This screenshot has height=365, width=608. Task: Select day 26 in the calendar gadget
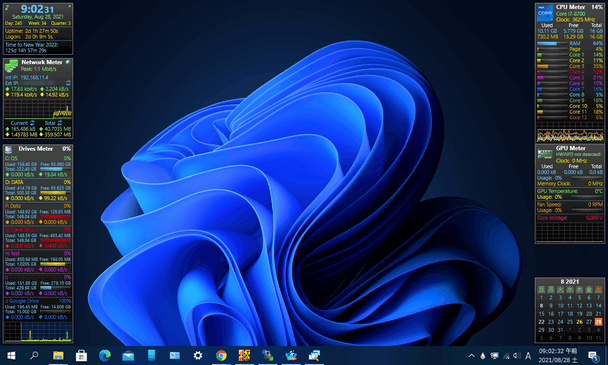[x=579, y=322]
